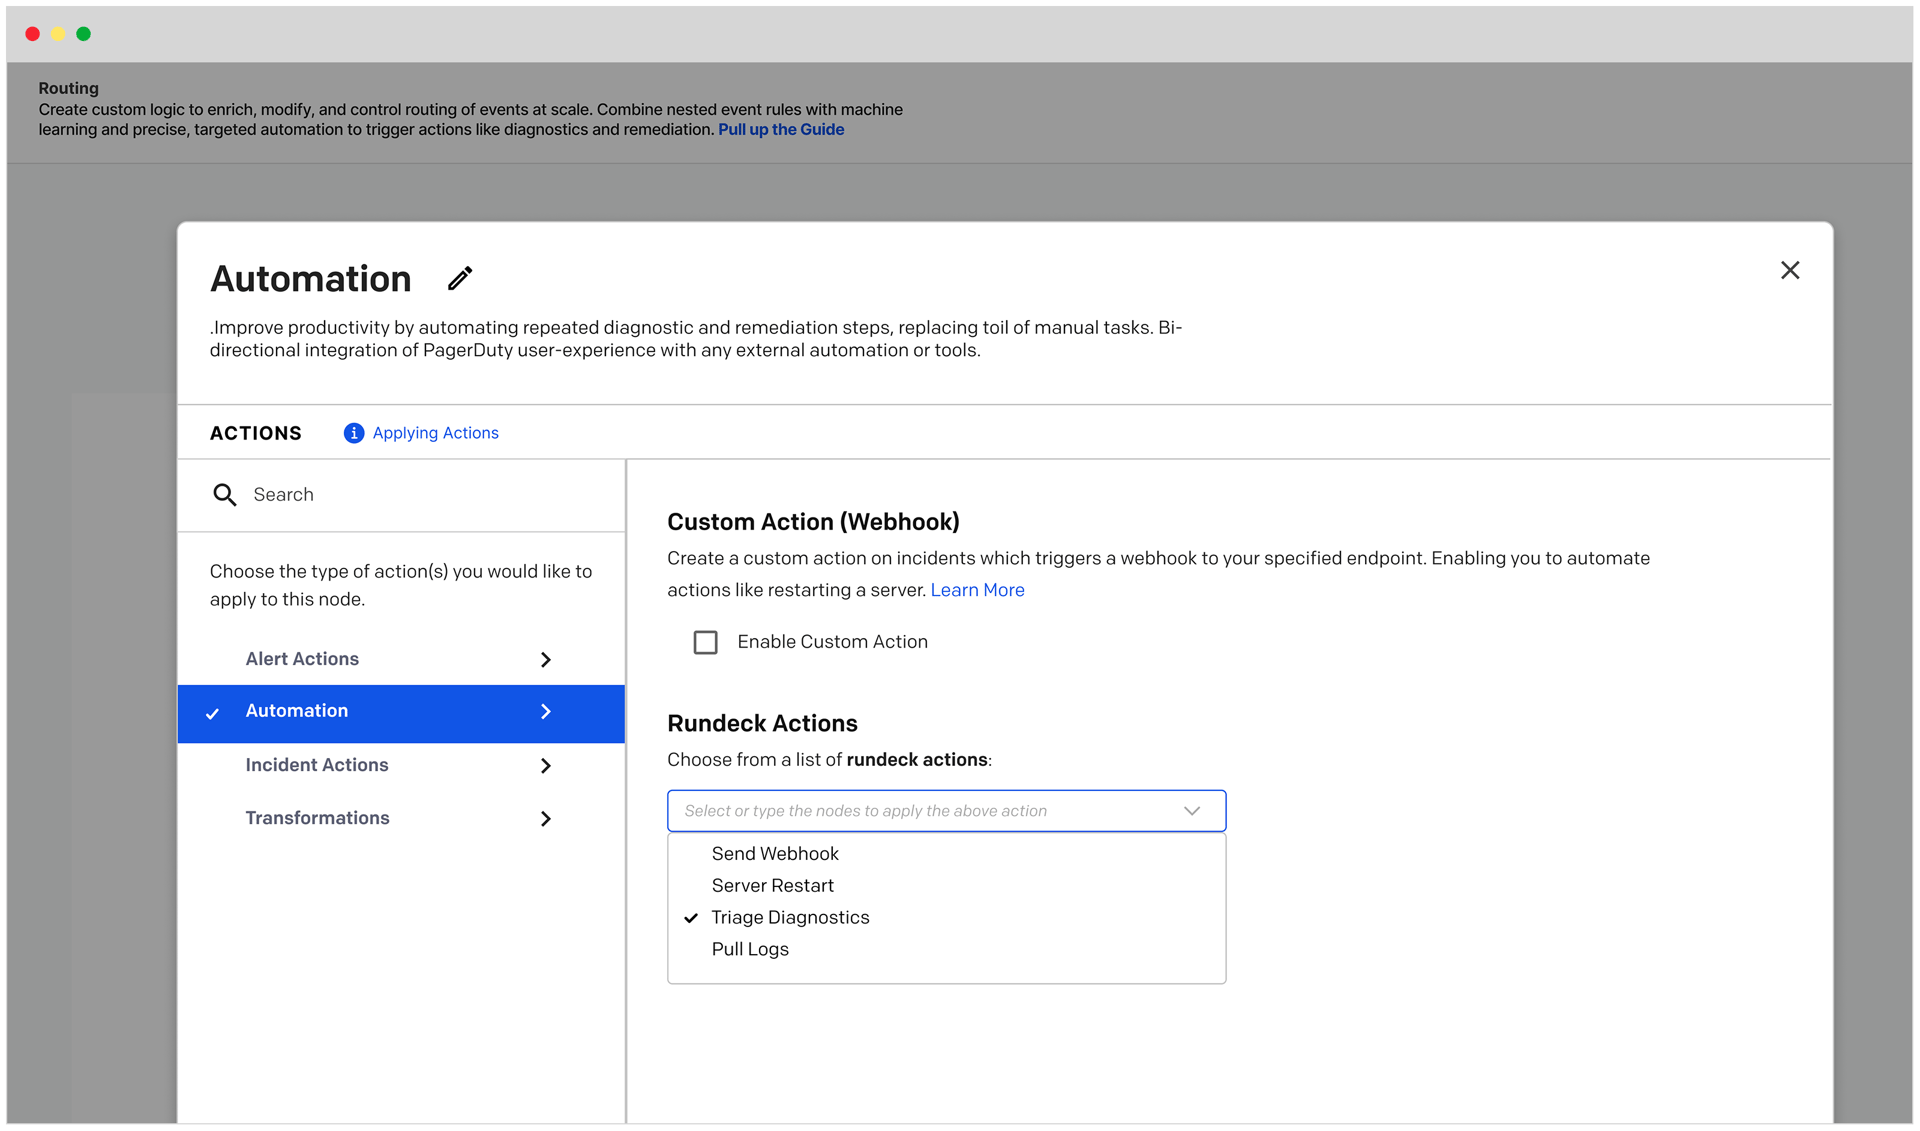
Task: Click the Learn More link
Action: pos(977,590)
